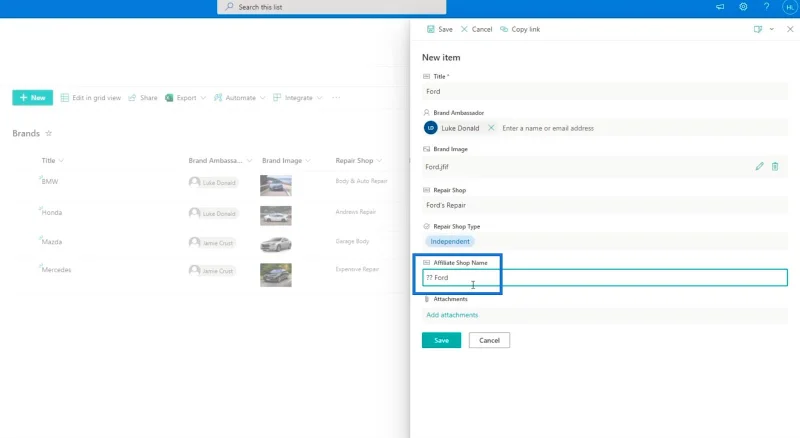Viewport: 800px width, 438px height.
Task: Click the Mazda brand image thumbnail
Action: pos(276,245)
